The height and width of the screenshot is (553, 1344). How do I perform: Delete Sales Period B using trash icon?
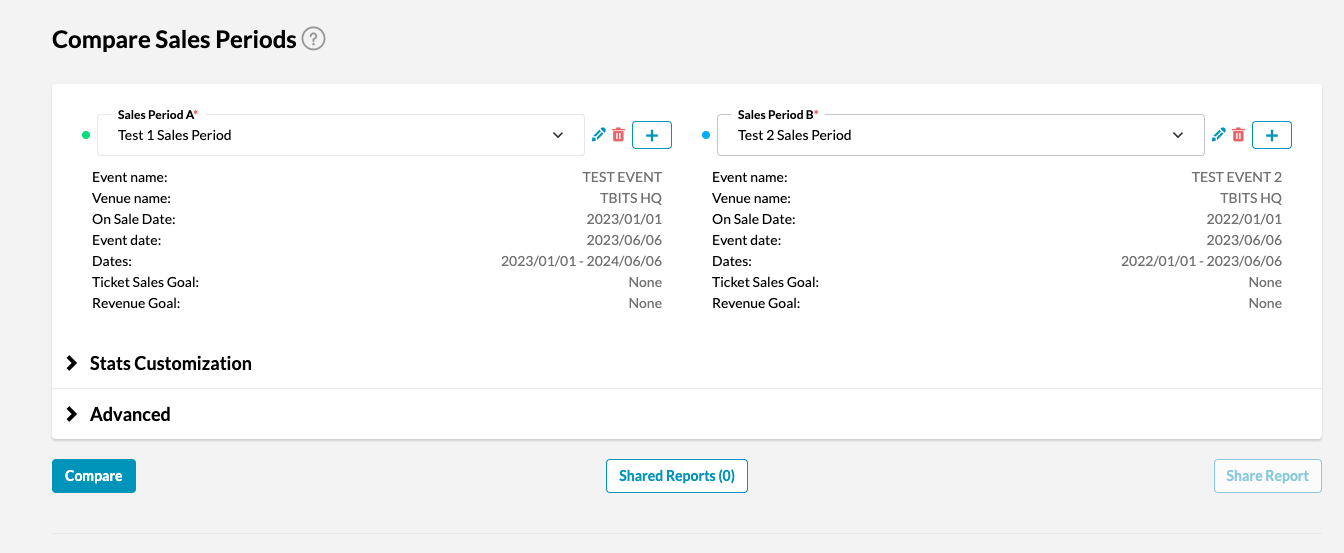point(1238,135)
